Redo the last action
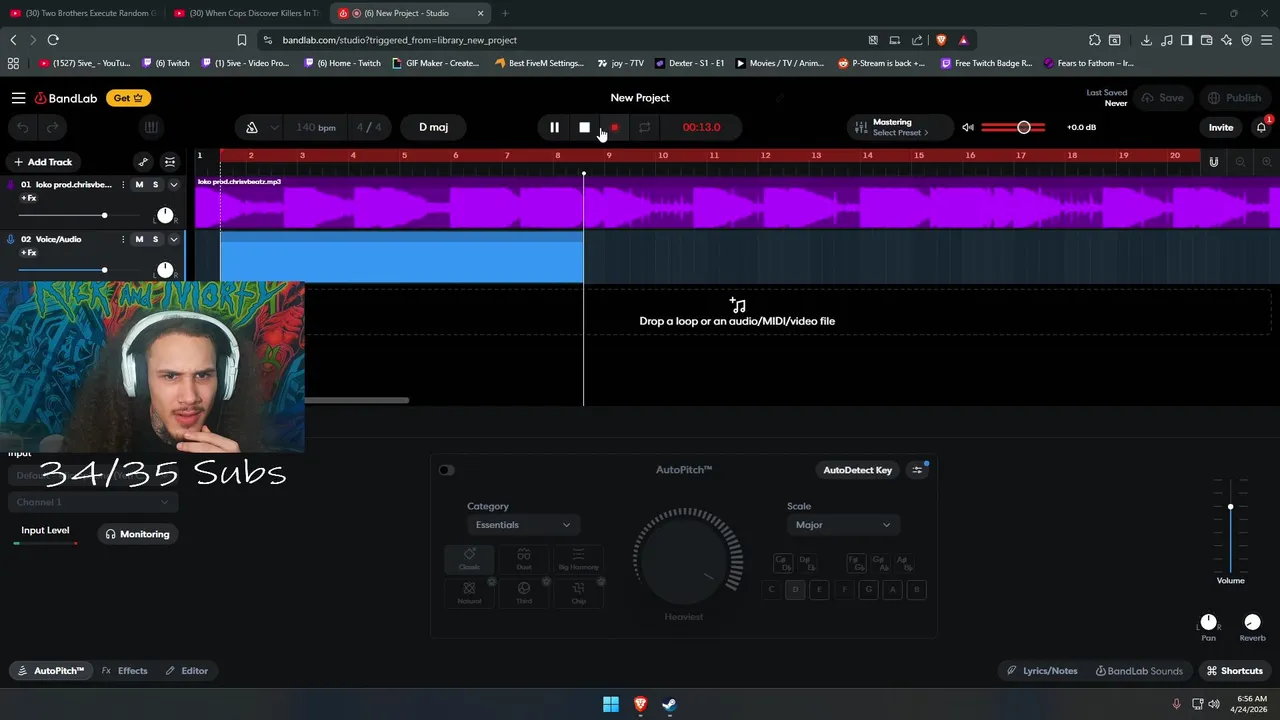 [52, 127]
